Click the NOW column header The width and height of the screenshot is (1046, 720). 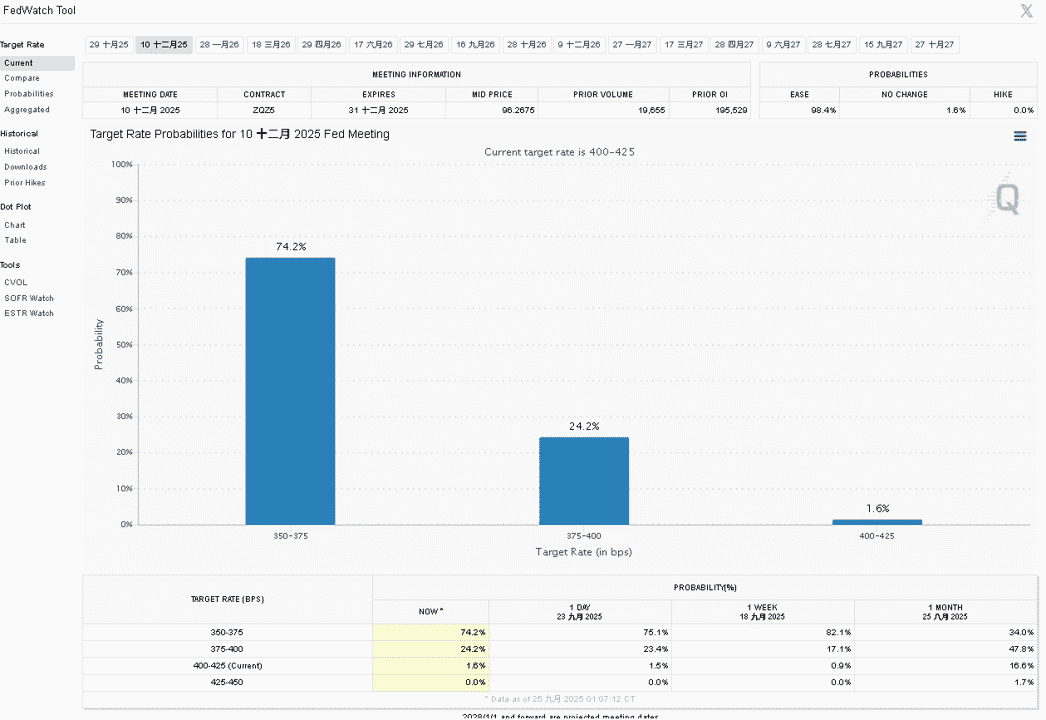(431, 612)
